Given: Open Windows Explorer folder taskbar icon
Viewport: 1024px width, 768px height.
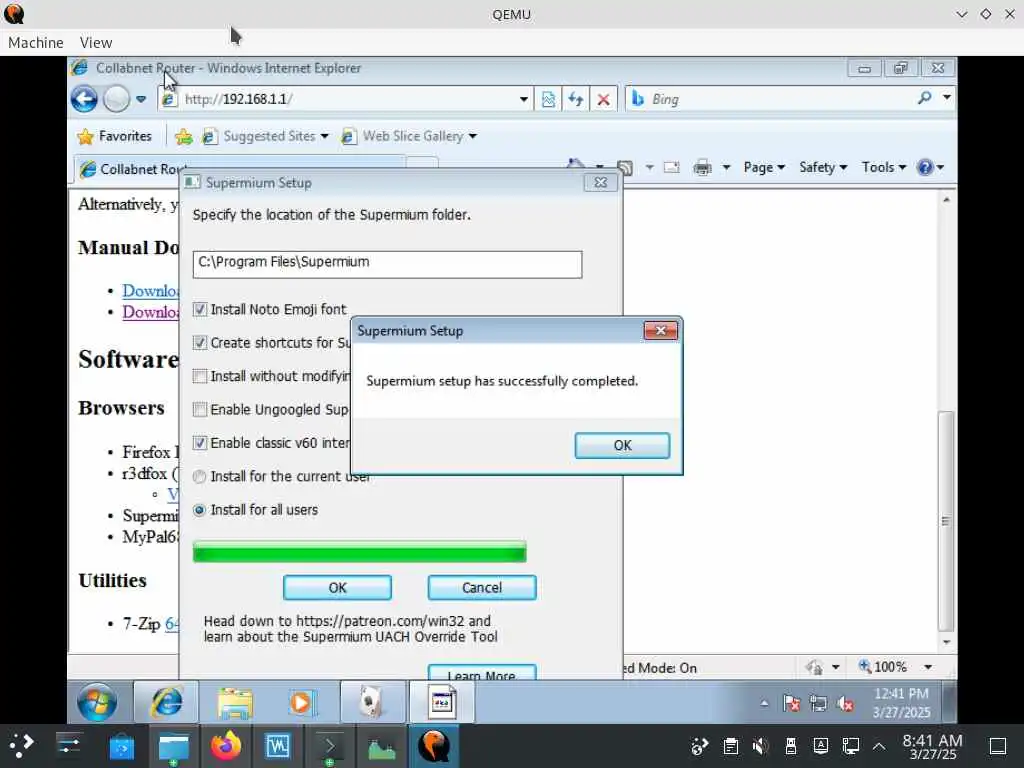Looking at the screenshot, I should tap(235, 702).
